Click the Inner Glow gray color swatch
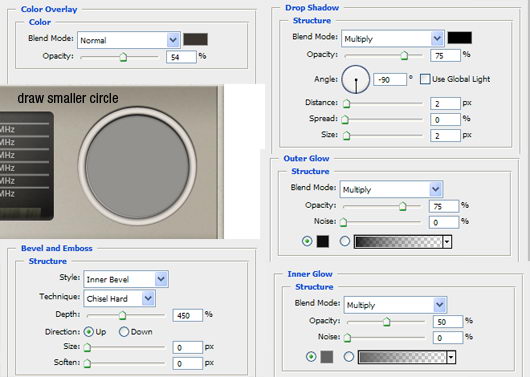Image resolution: width=530 pixels, height=377 pixels. click(x=327, y=357)
